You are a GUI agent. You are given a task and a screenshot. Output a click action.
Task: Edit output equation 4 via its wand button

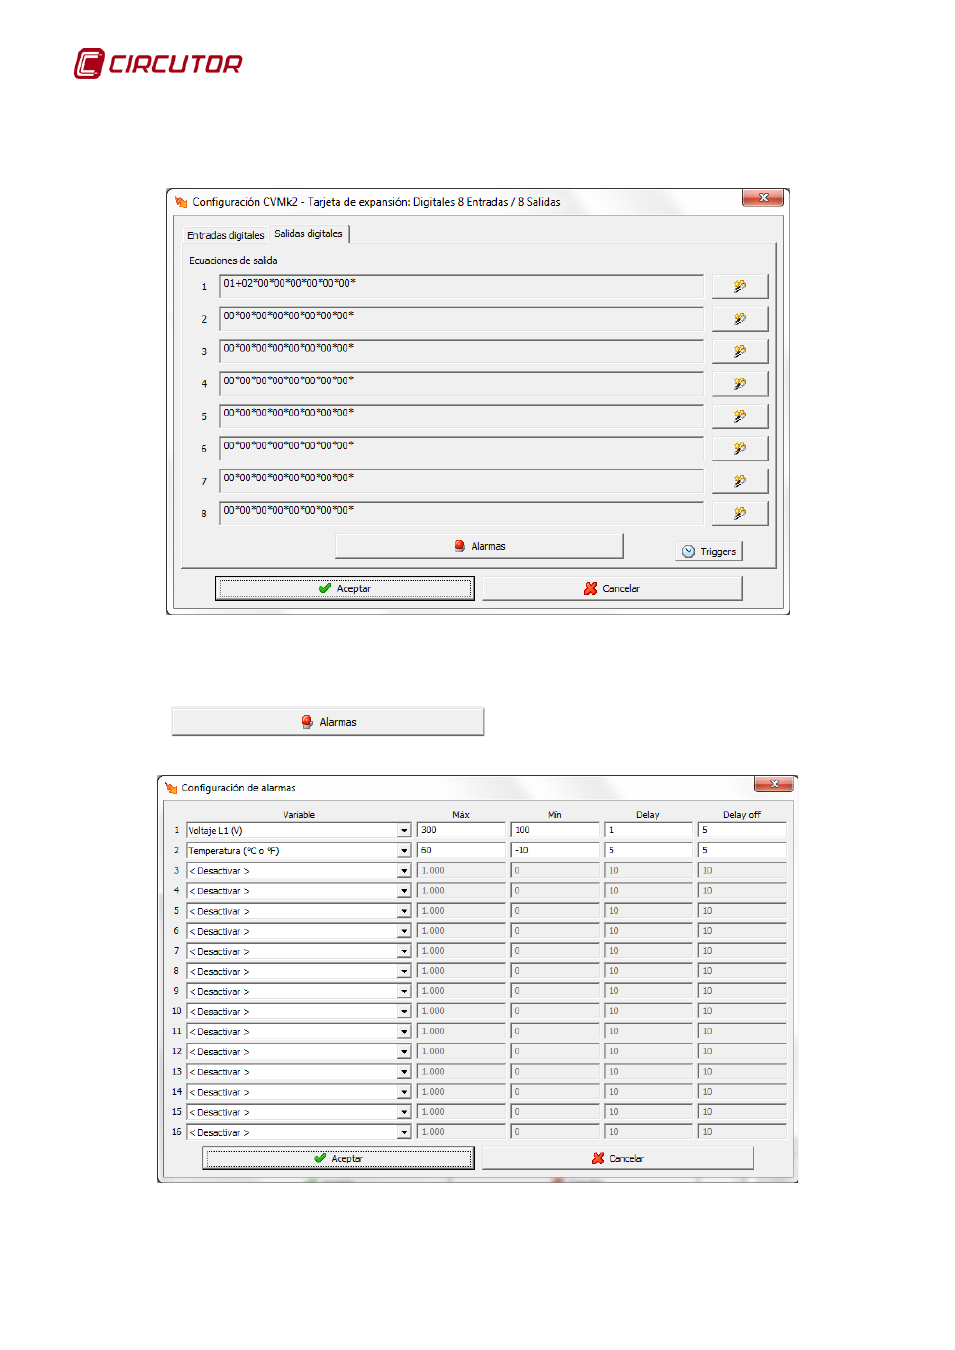coord(740,383)
